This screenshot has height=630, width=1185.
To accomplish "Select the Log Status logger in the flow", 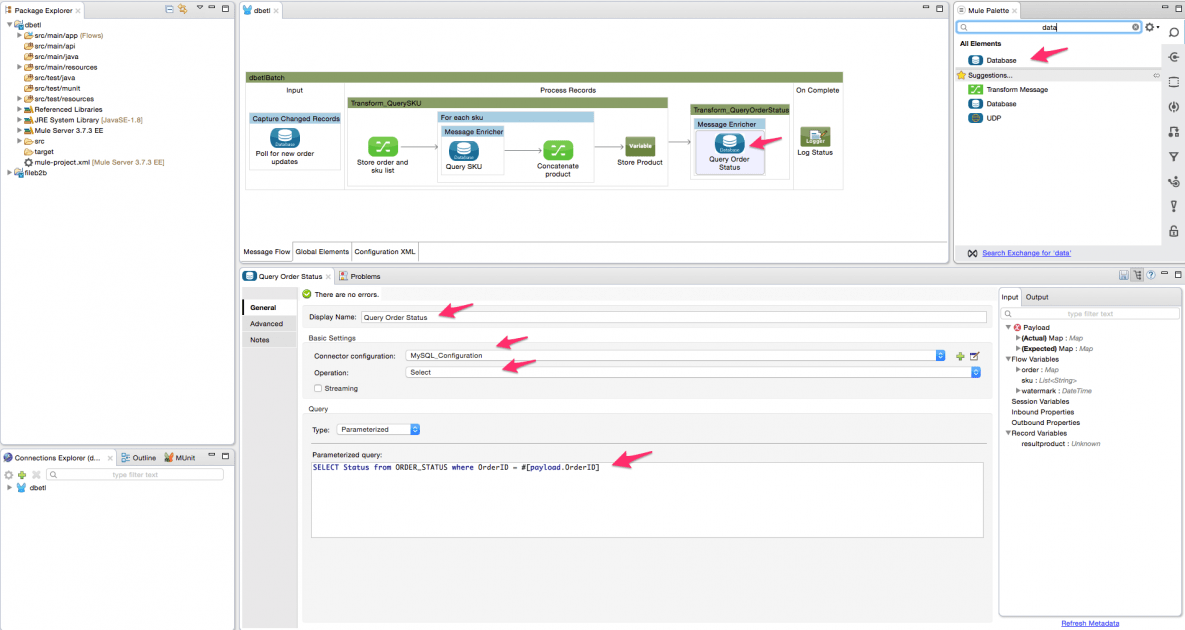I will click(x=815, y=136).
